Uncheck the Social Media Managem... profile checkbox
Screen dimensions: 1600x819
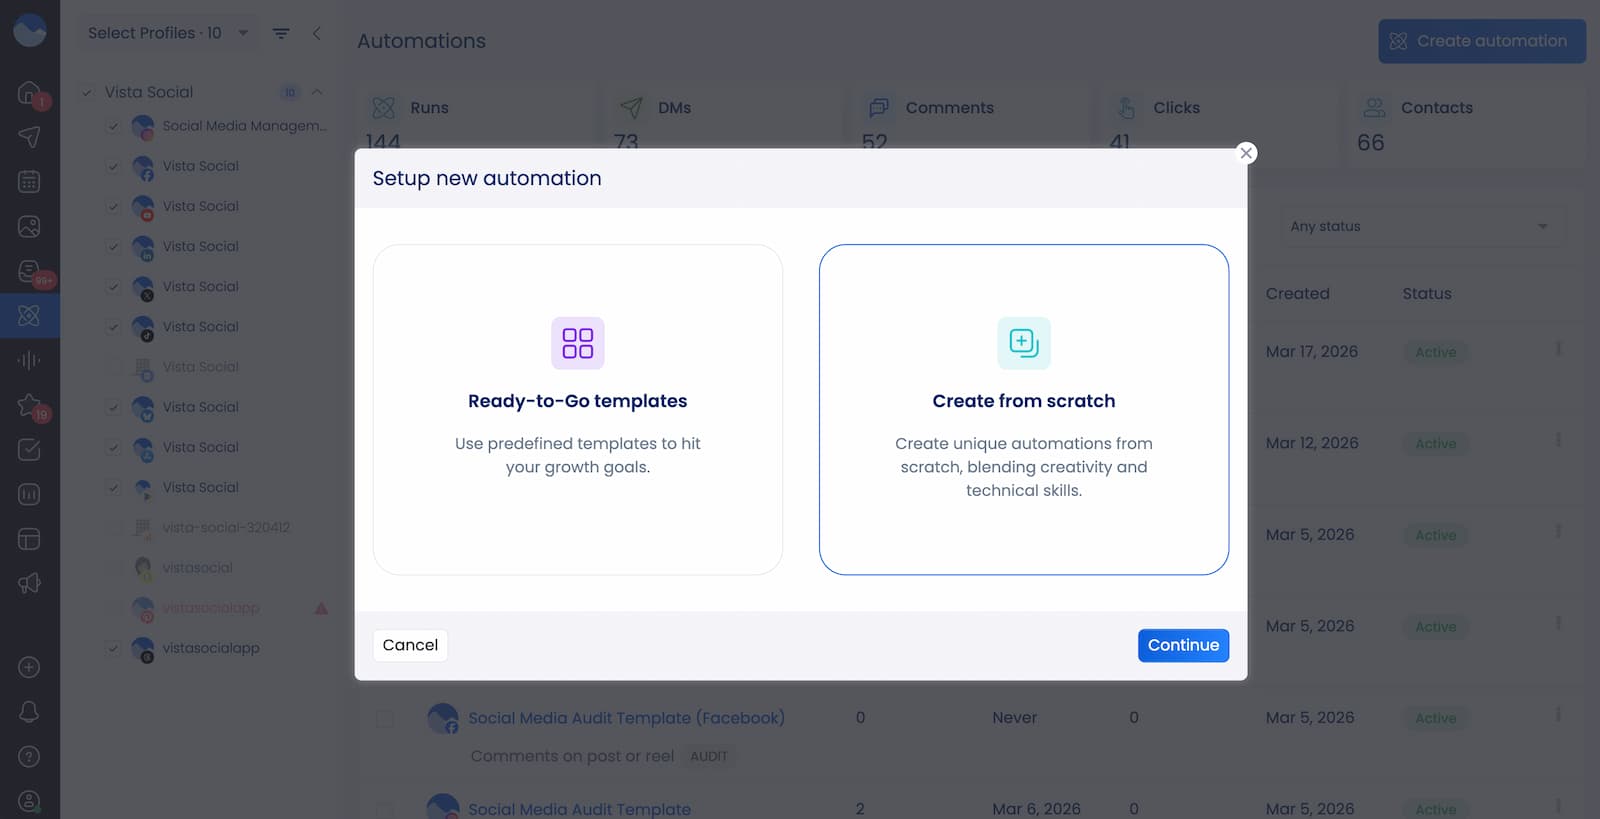click(113, 126)
